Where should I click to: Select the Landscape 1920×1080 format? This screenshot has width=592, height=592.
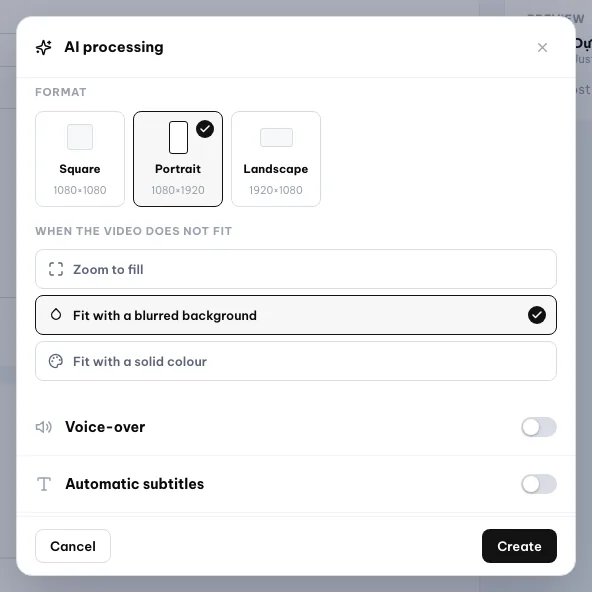point(276,159)
